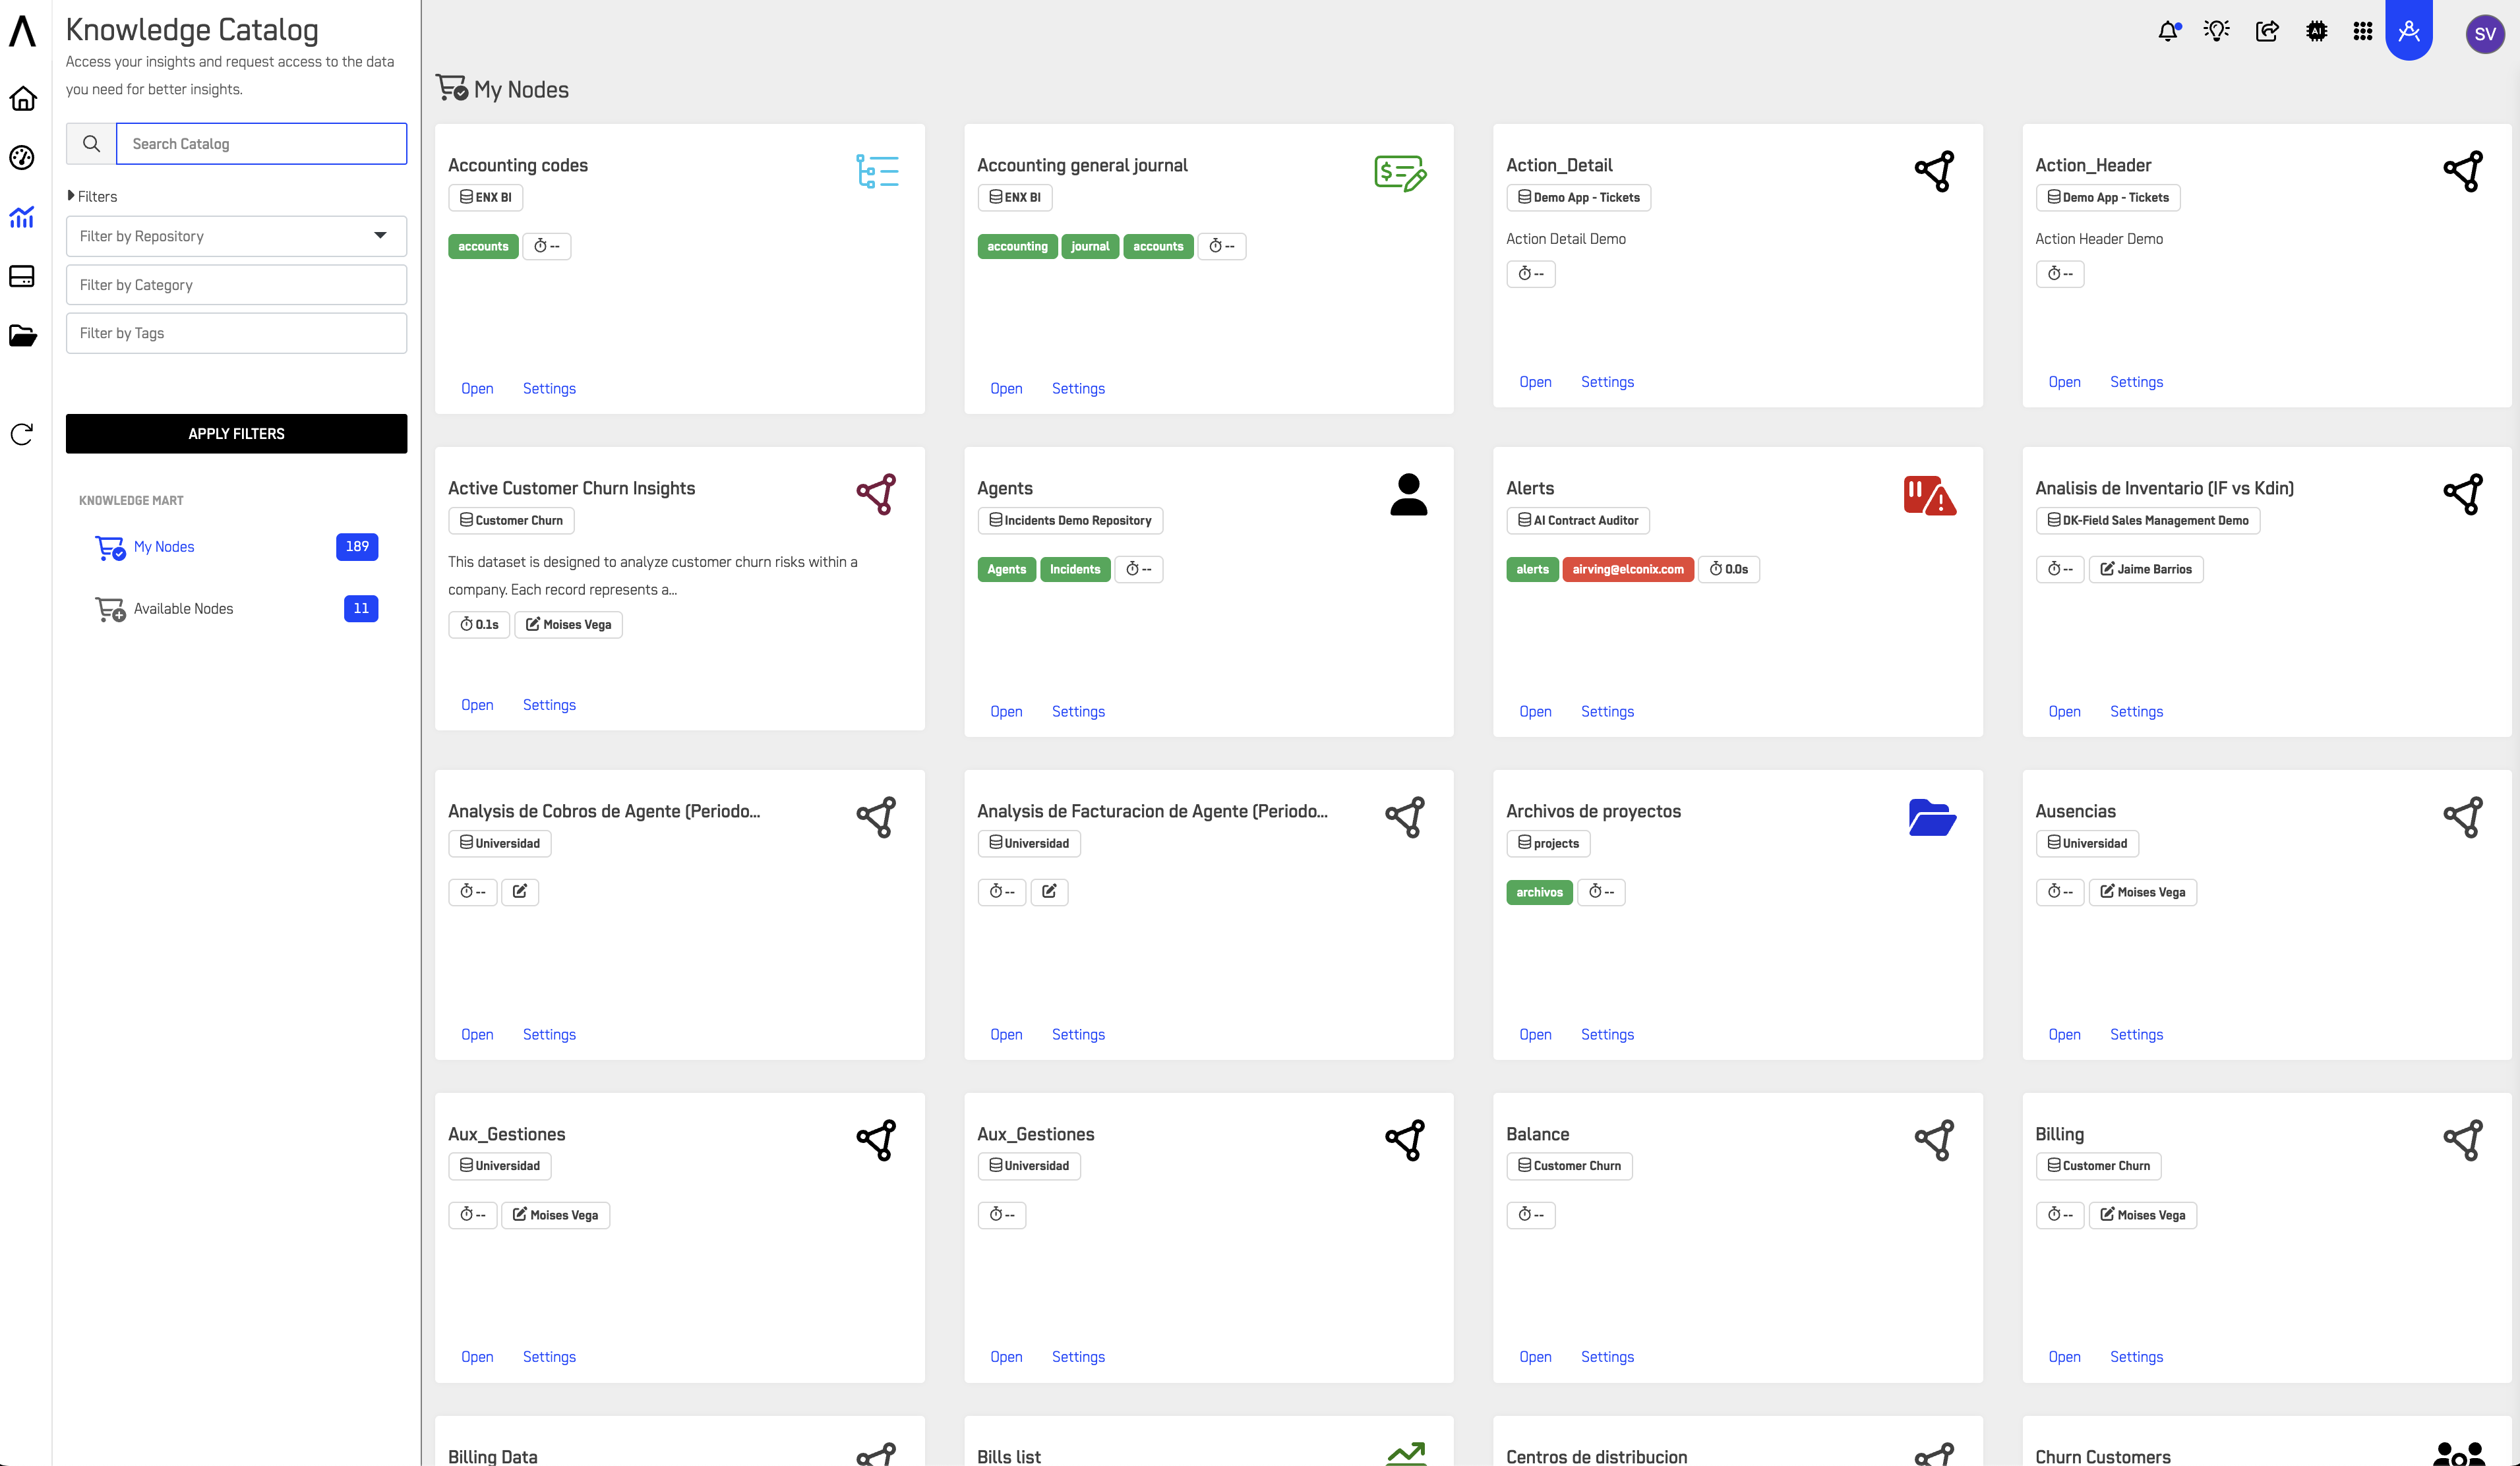Click the Search Catalog input

(x=262, y=143)
